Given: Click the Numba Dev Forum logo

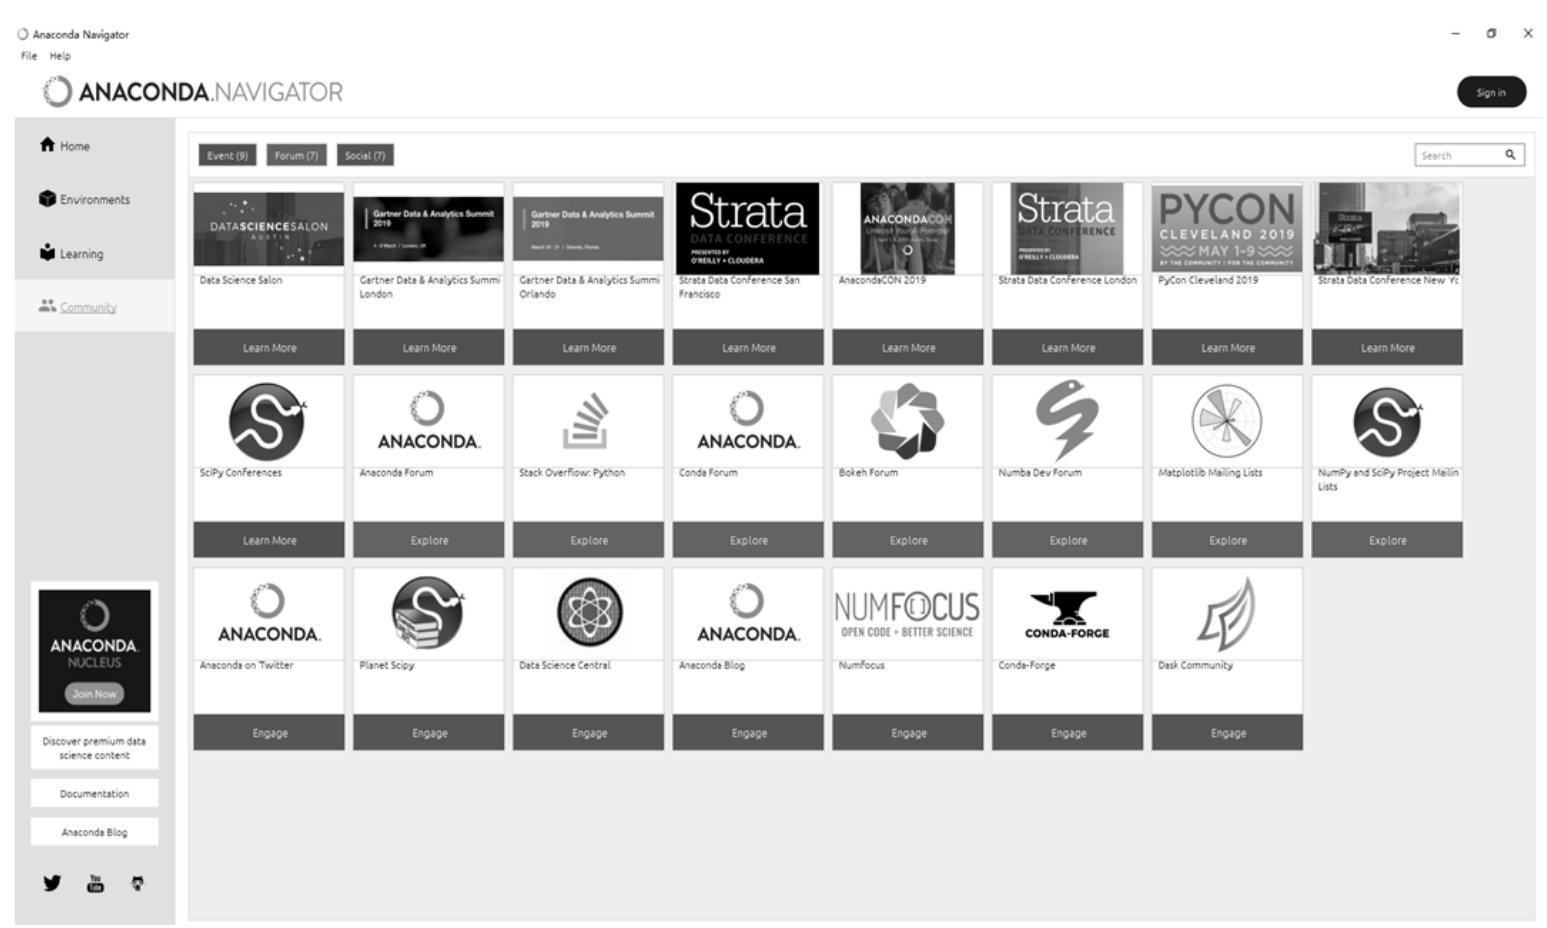Looking at the screenshot, I should click(x=1067, y=421).
